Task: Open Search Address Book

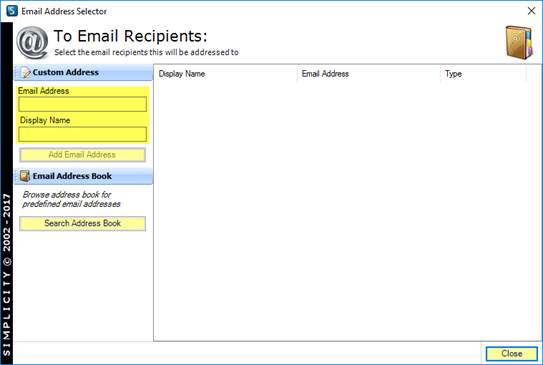Action: tap(82, 223)
